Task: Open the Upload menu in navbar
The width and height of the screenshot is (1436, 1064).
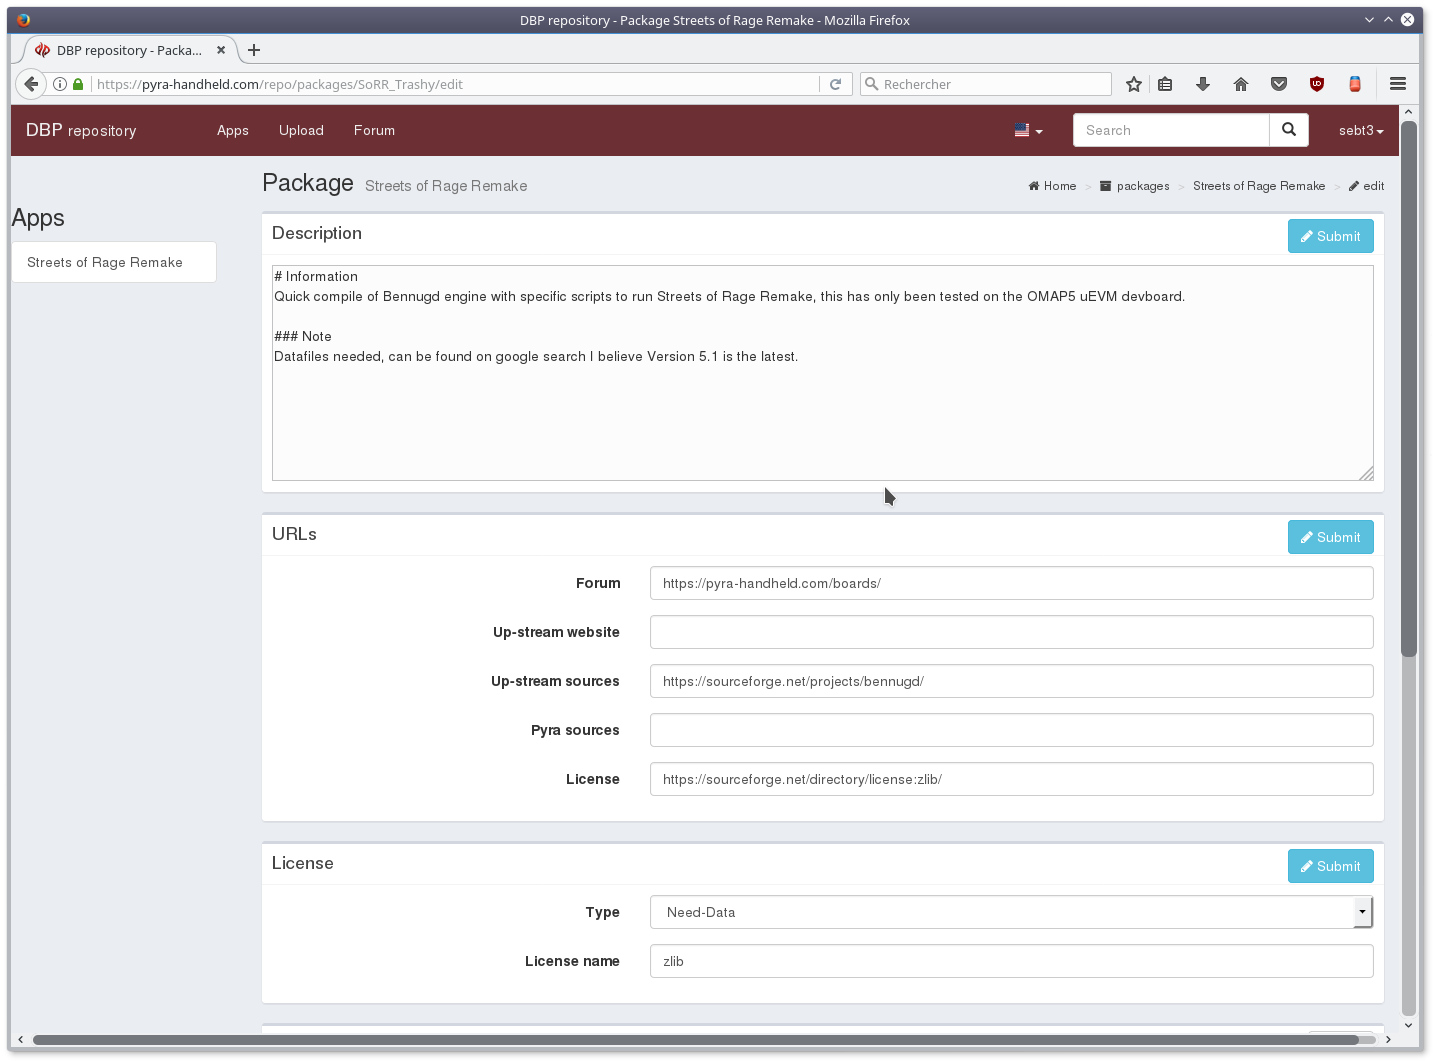Action: [301, 131]
